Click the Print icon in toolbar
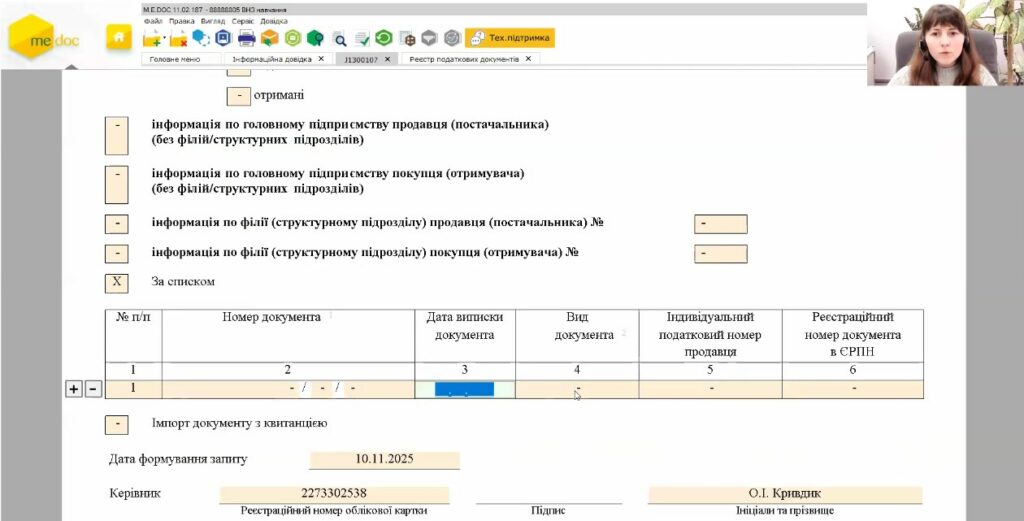 246,39
